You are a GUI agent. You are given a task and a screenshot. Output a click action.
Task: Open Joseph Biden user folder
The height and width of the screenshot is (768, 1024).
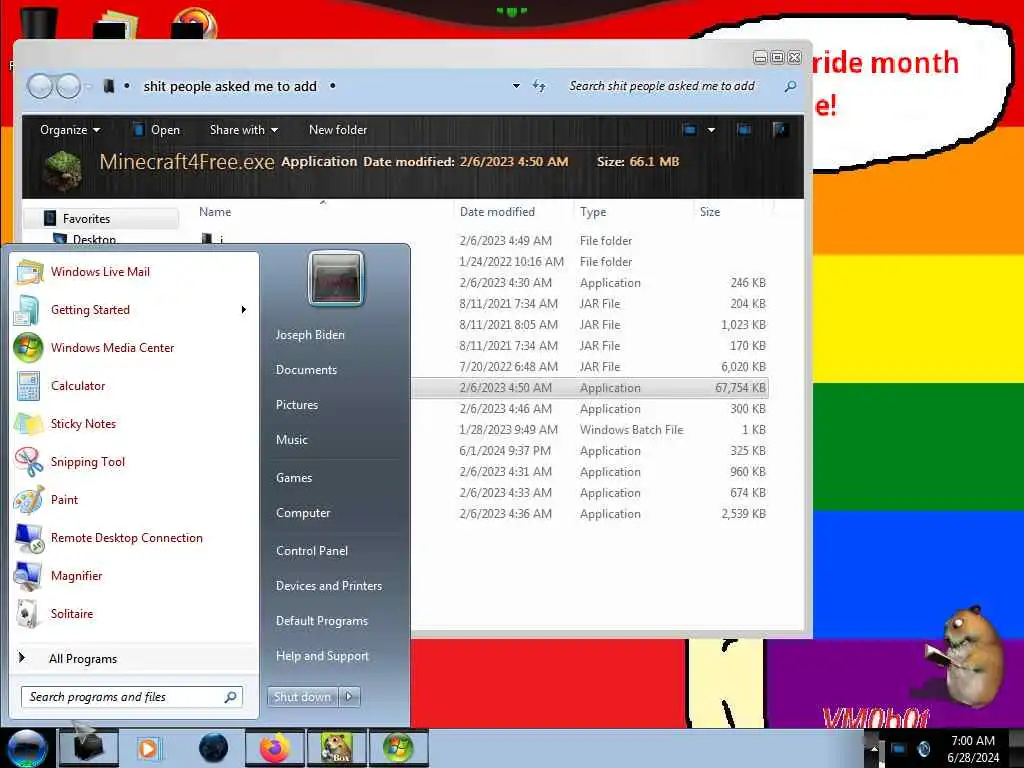coord(310,335)
